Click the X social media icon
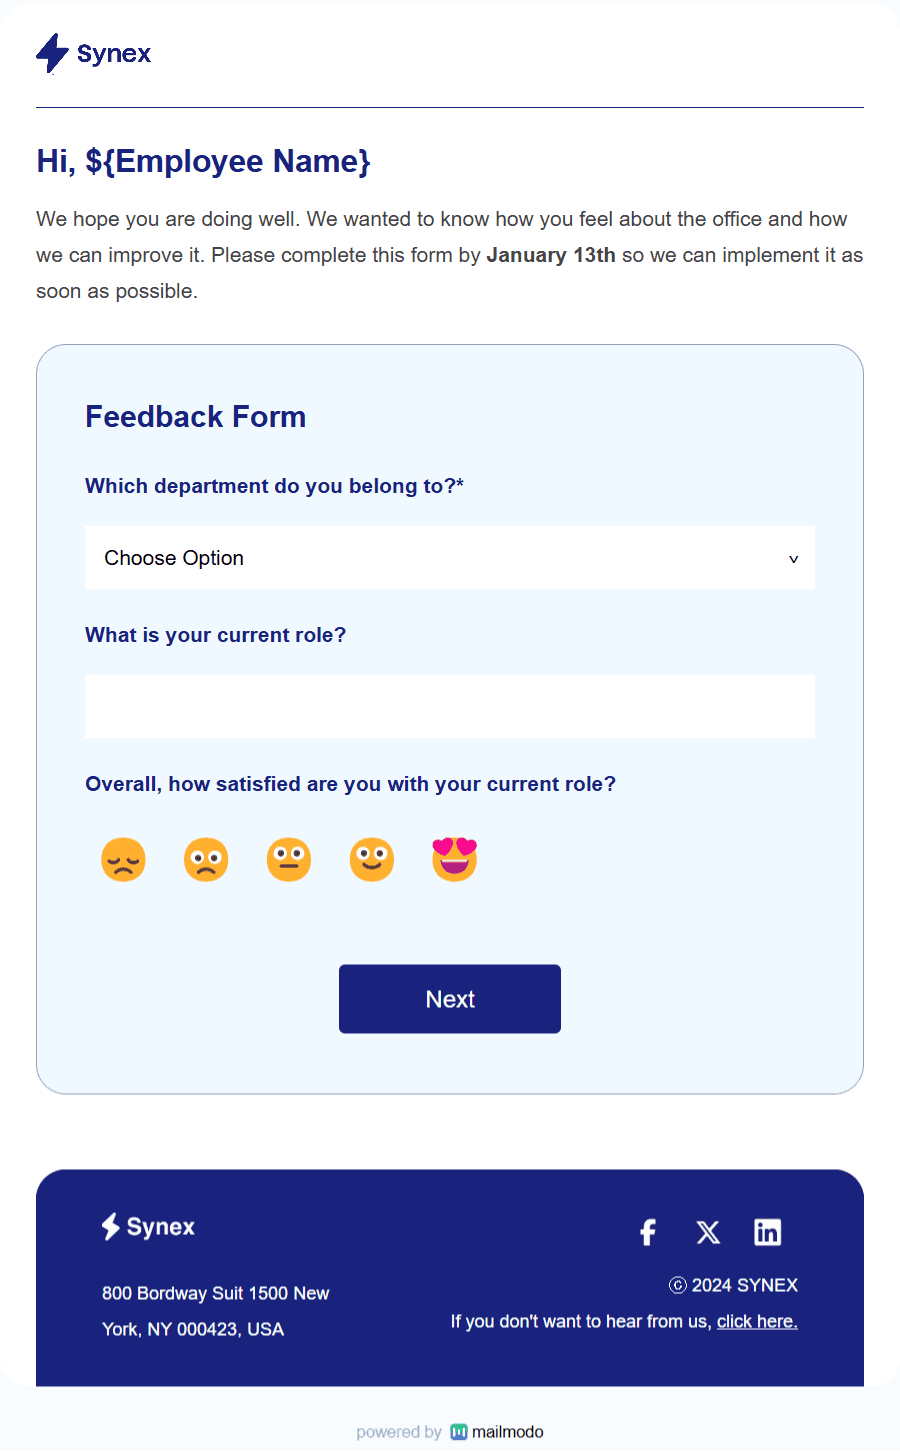Viewport: 900px width, 1452px height. 708,1232
